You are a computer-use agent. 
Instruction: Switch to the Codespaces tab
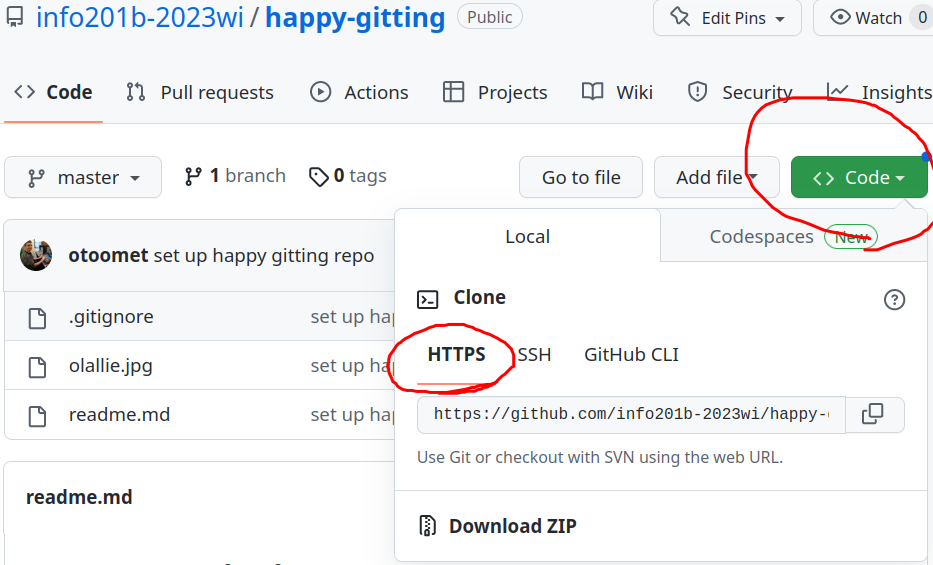(x=793, y=236)
